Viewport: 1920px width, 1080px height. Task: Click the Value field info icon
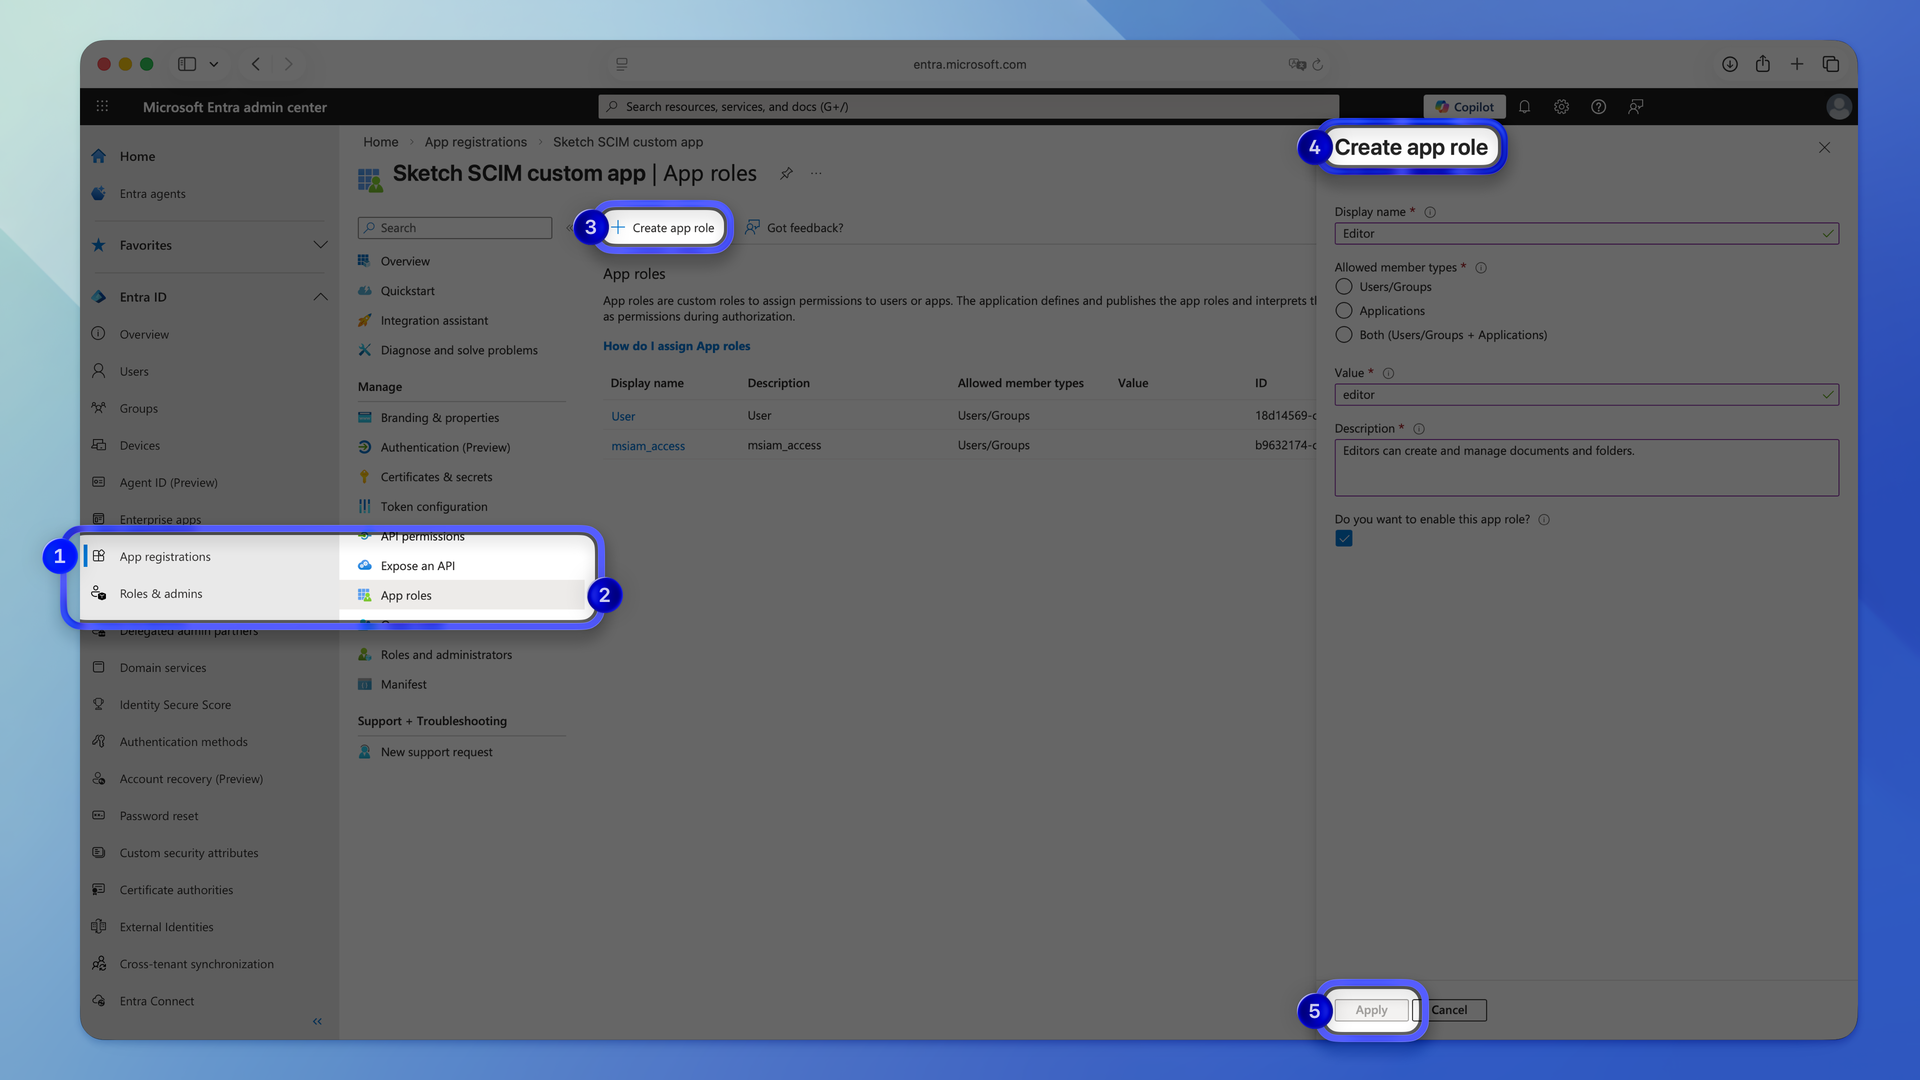1388,373
